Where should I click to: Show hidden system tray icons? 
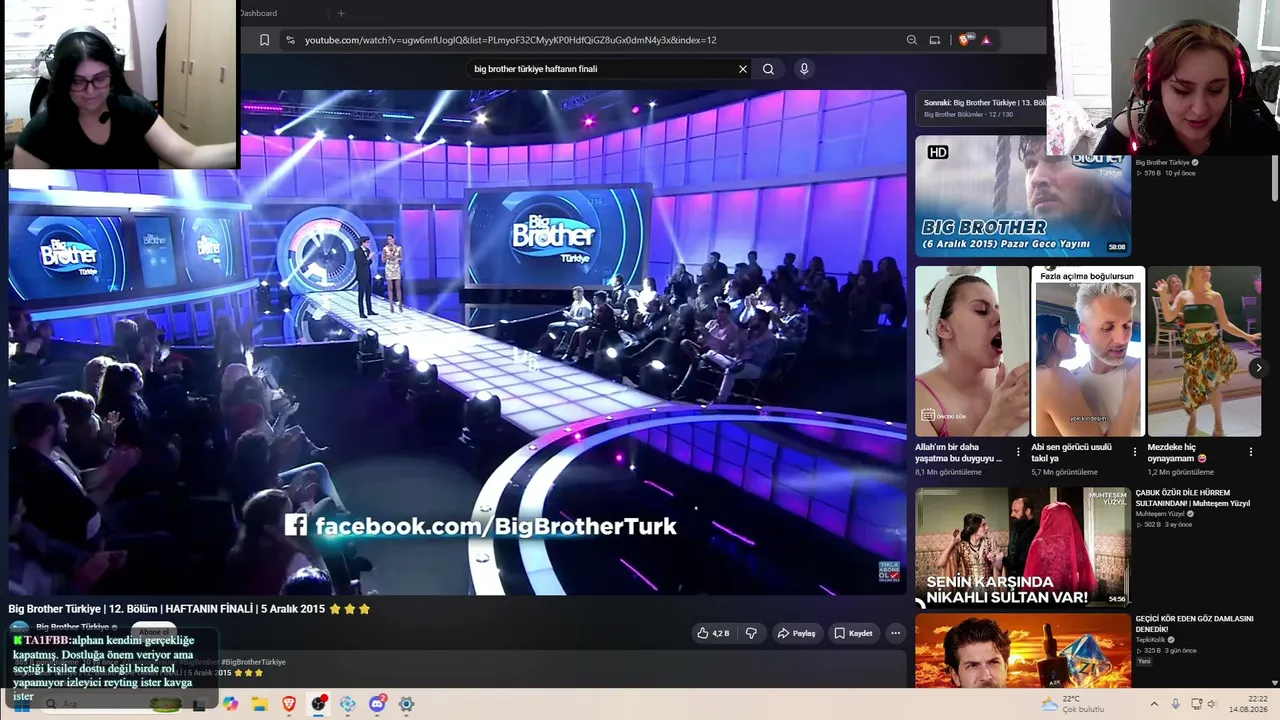coord(1153,704)
